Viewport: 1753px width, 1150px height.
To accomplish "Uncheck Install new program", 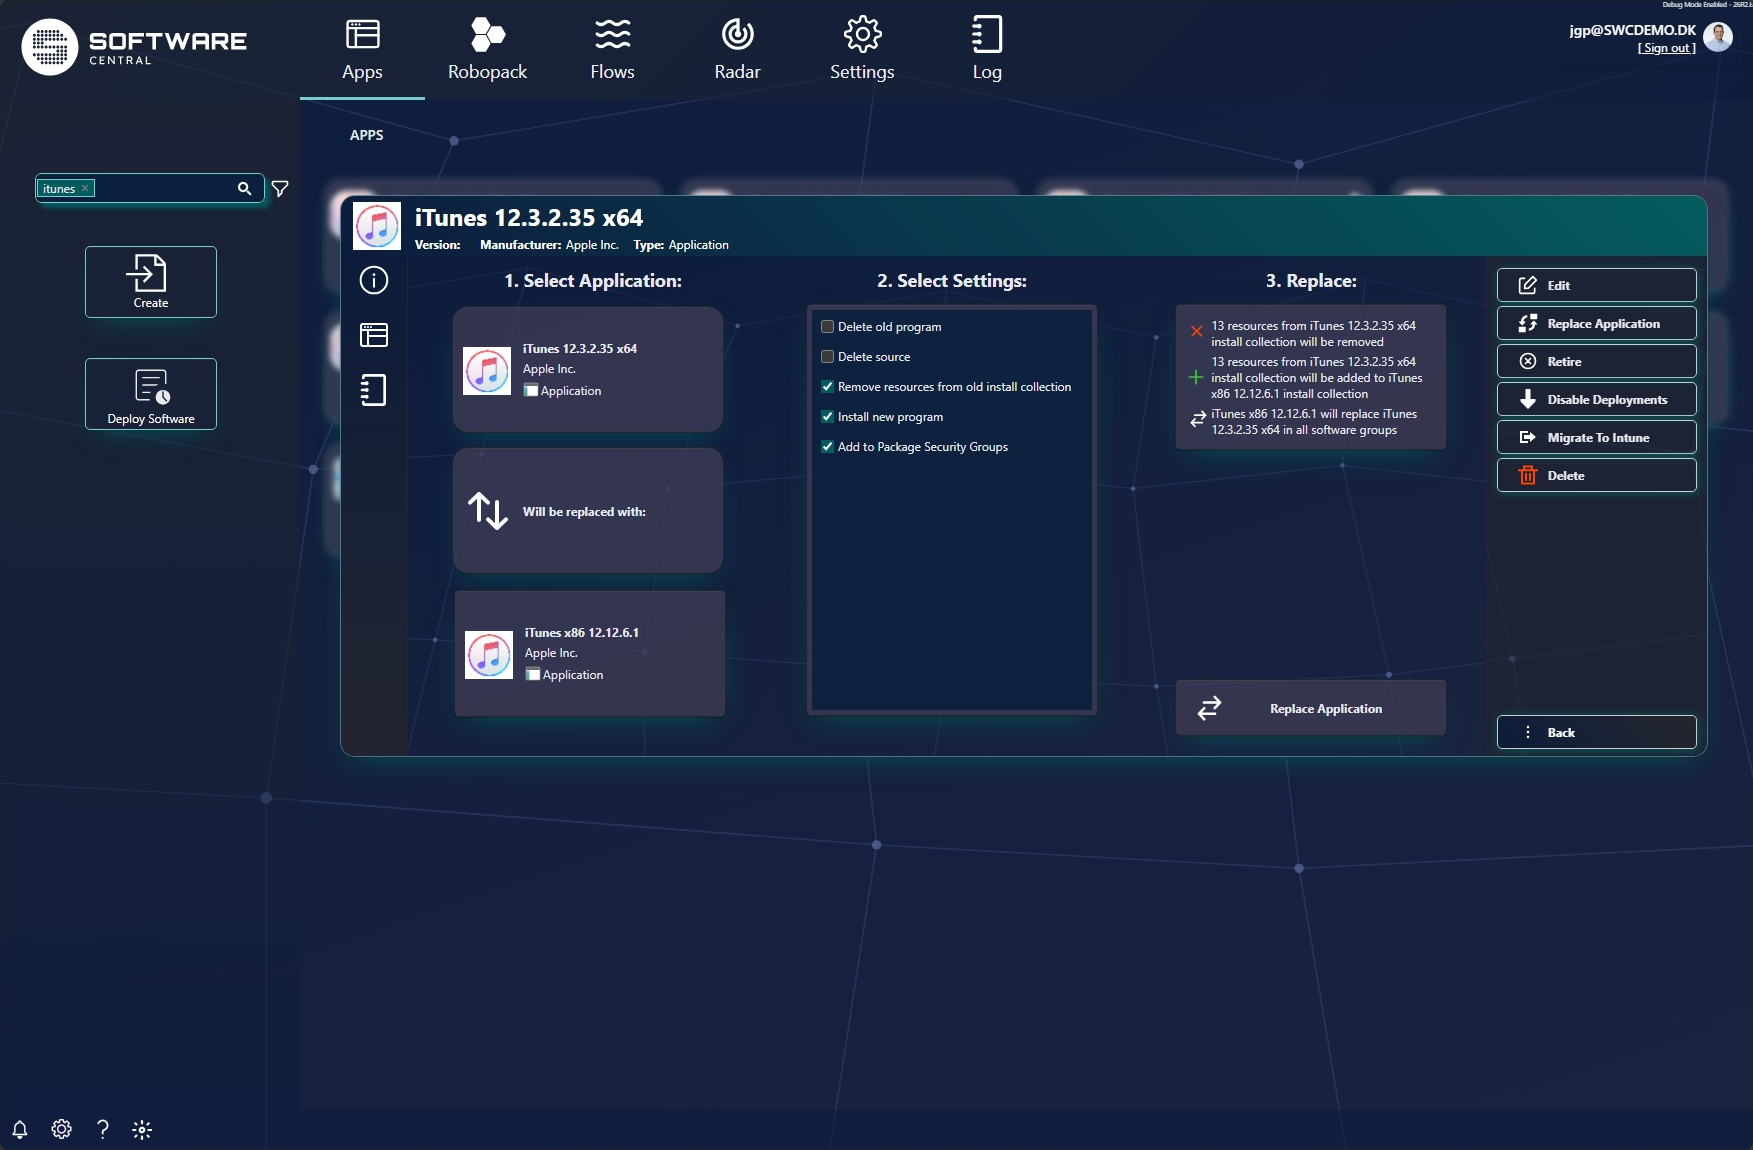I will click(x=827, y=417).
